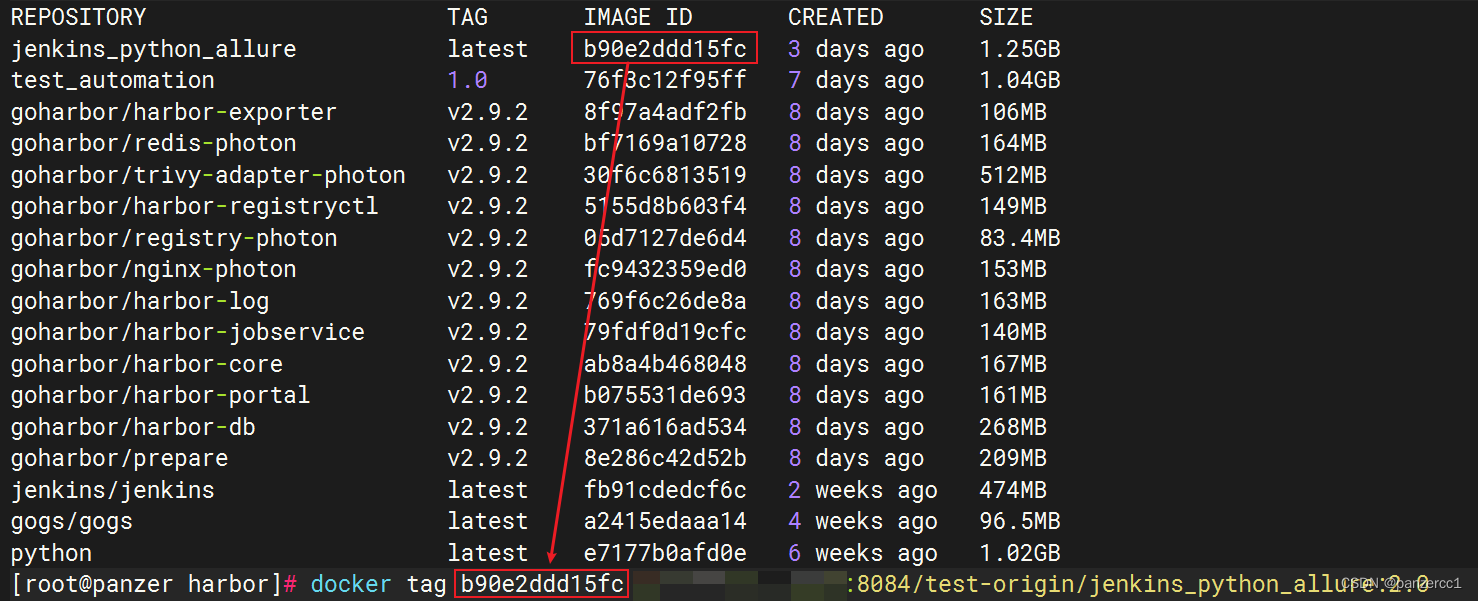This screenshot has width=1478, height=601.
Task: Select image ID 76f3c12f95ff
Action: pos(665,80)
